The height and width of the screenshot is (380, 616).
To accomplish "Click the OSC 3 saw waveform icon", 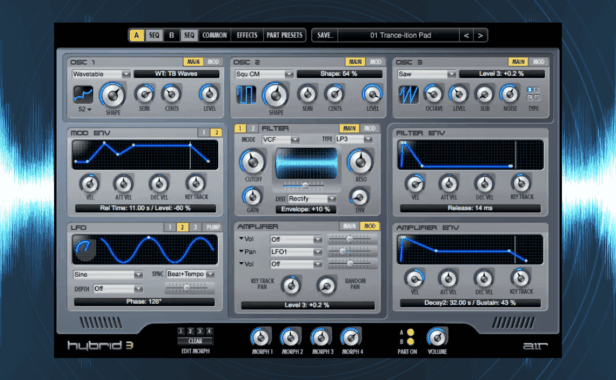I will pos(409,95).
